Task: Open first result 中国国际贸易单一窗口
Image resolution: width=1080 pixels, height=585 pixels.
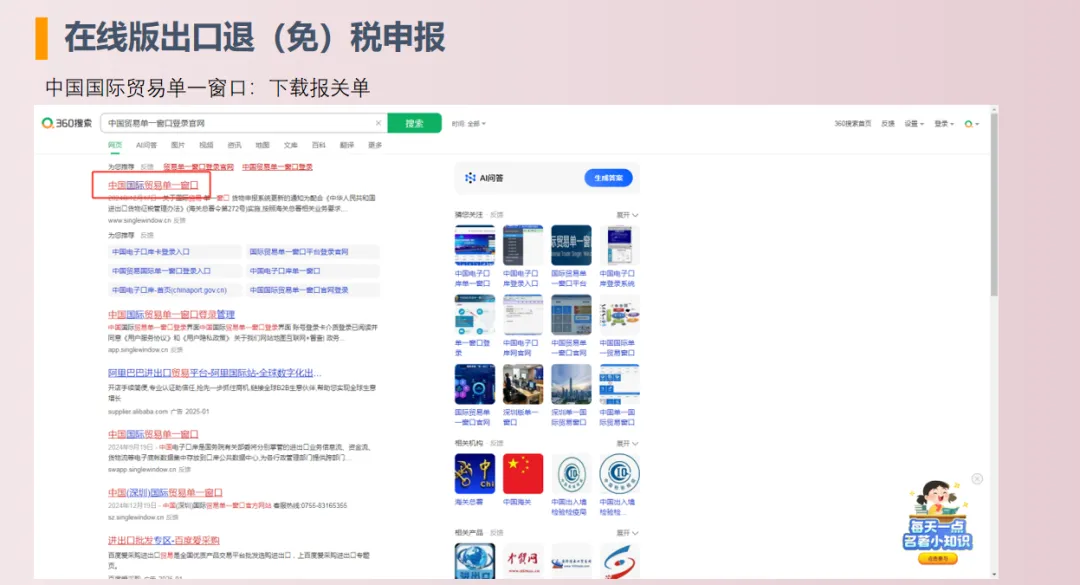Action: 153,185
